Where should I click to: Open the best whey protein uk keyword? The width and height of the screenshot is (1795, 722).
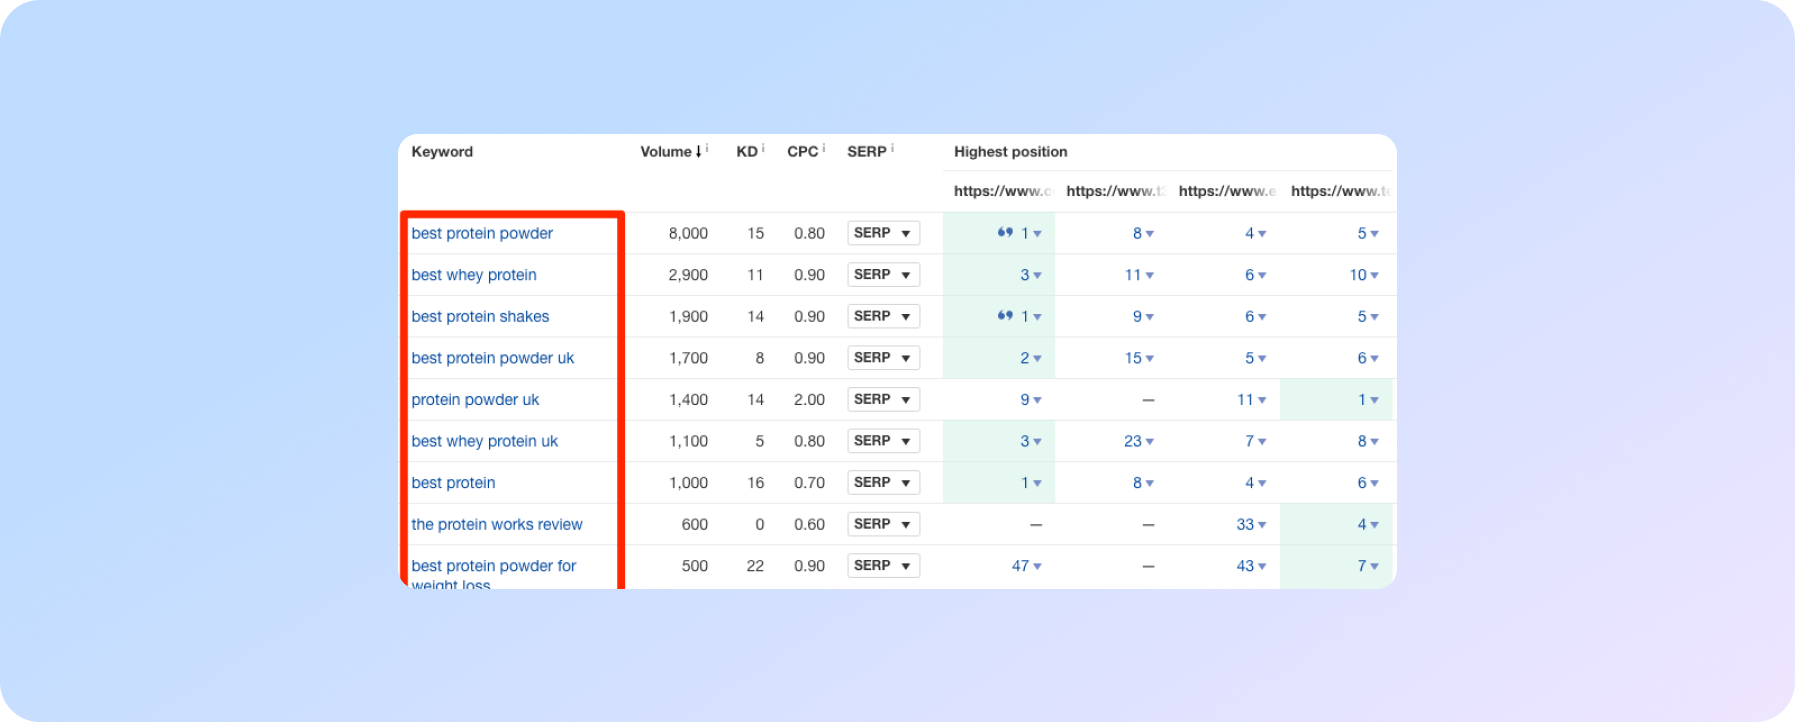[485, 441]
